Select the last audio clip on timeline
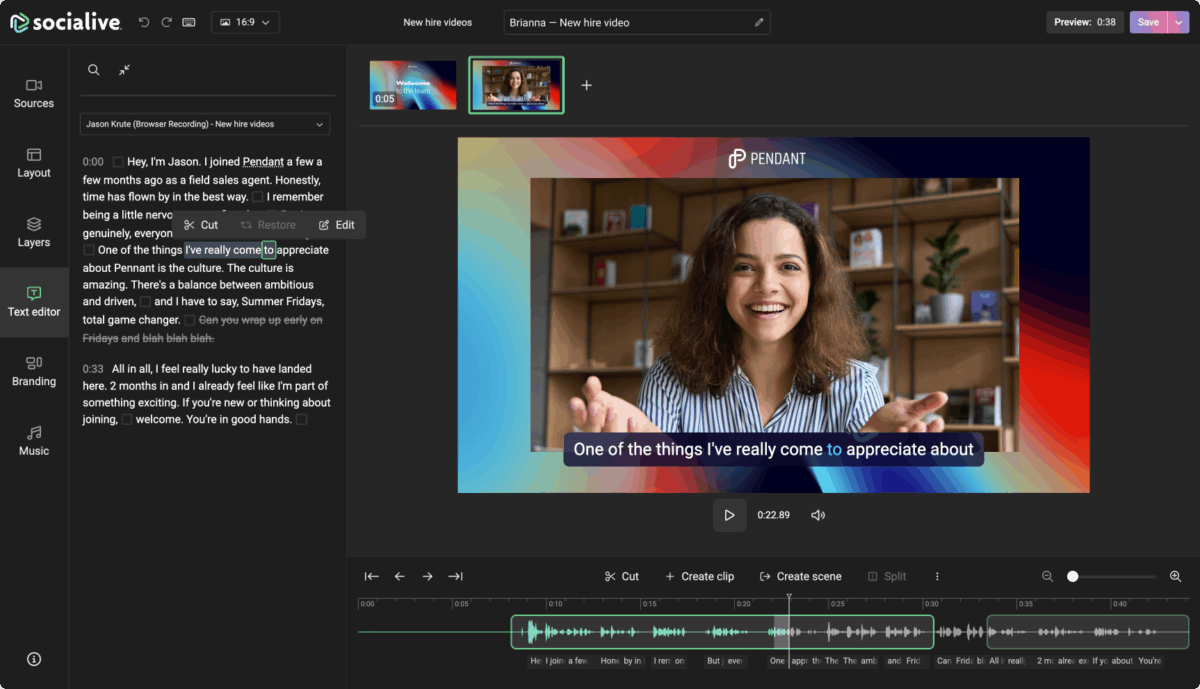 pyautogui.click(x=1088, y=632)
